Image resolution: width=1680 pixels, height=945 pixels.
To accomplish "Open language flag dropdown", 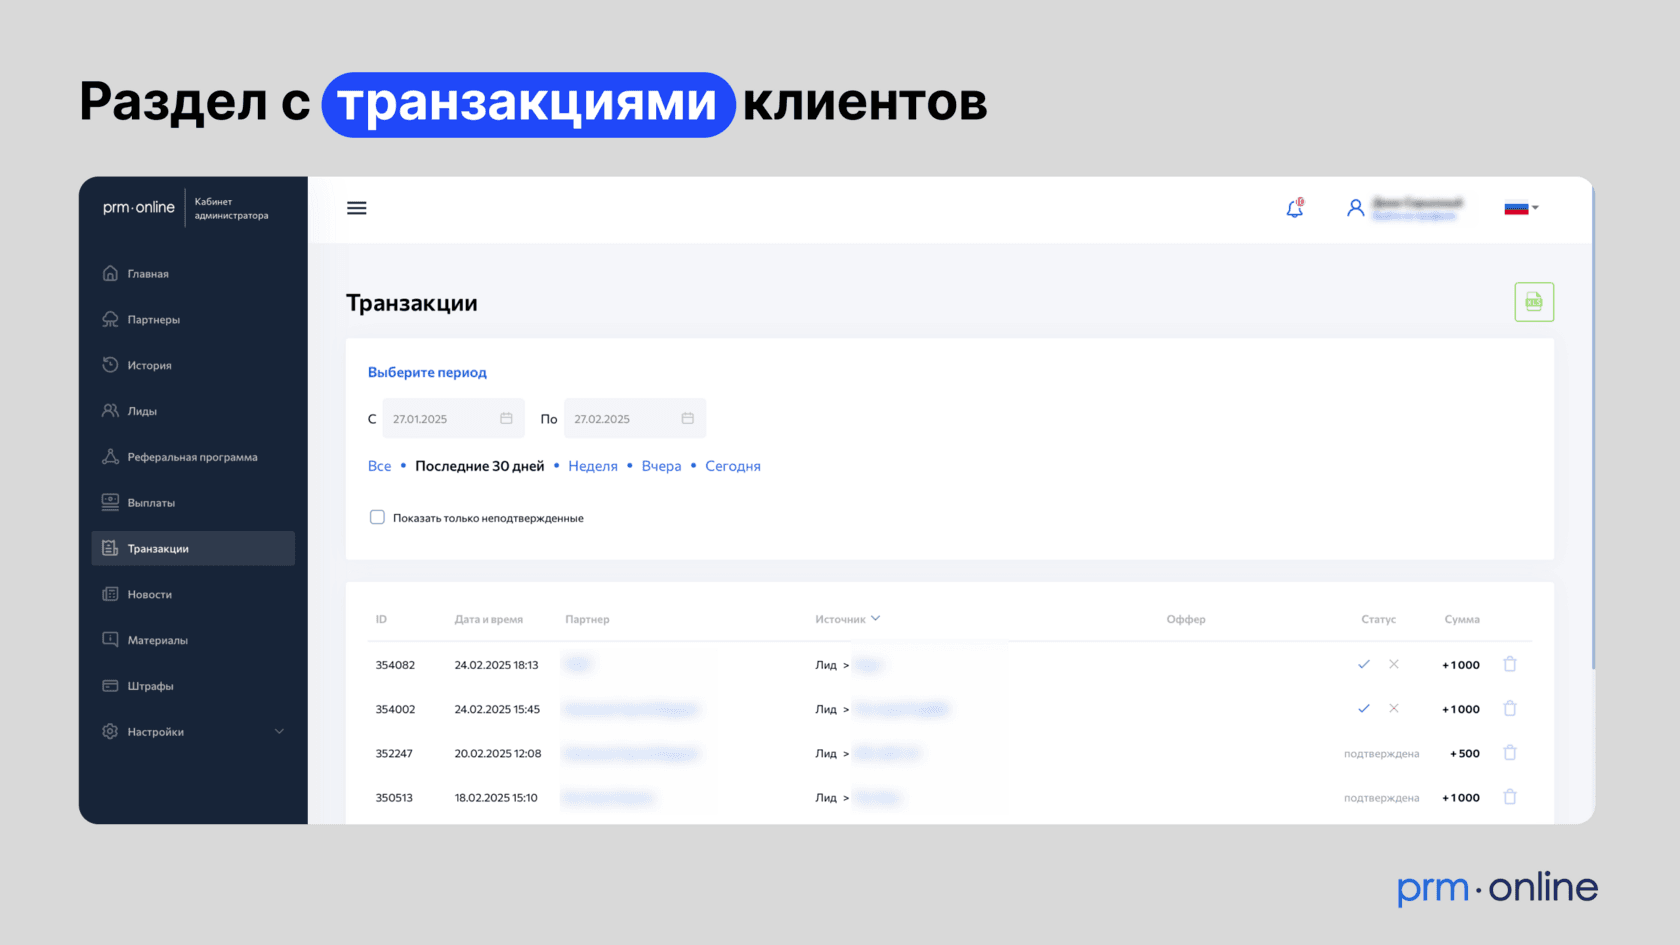I will 1521,208.
